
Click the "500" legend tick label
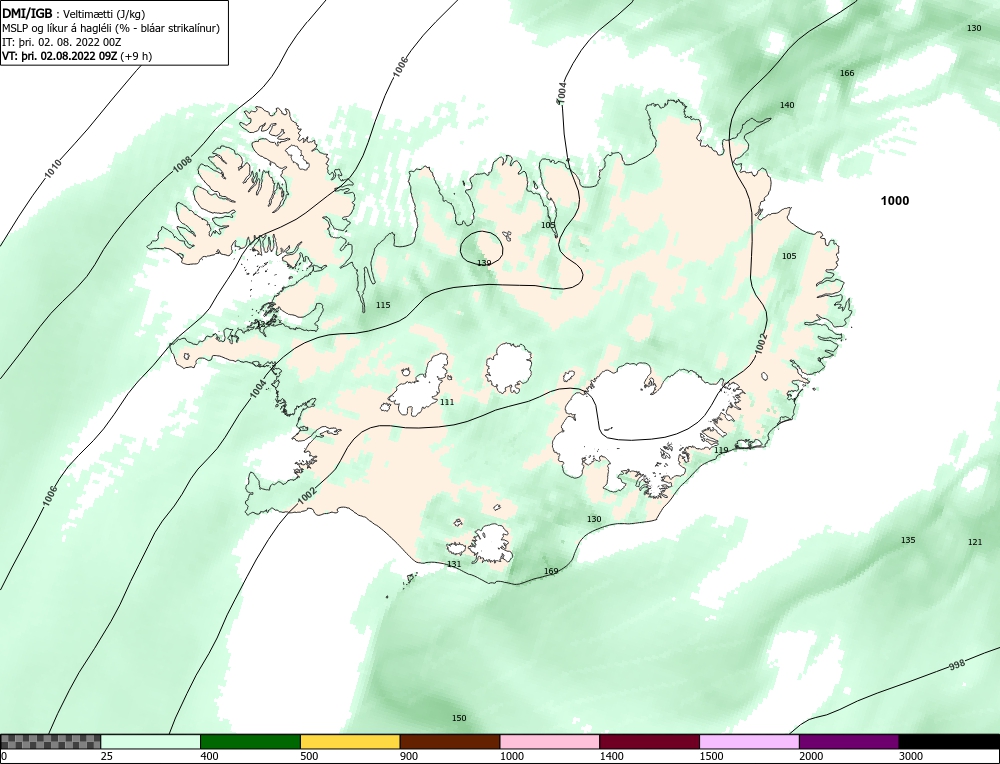pyautogui.click(x=309, y=756)
